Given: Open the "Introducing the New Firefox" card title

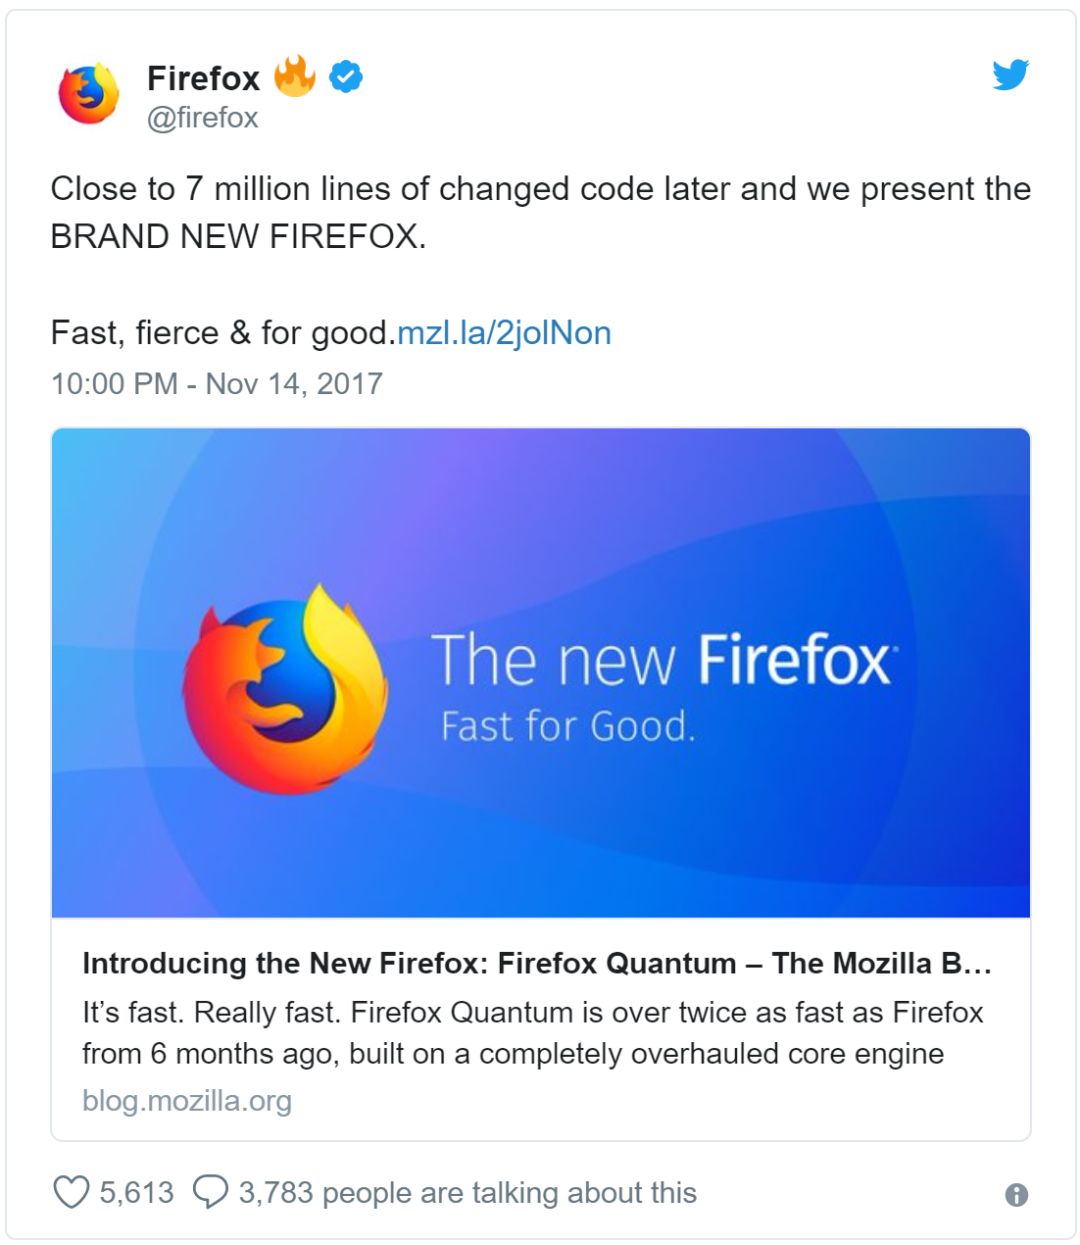Looking at the screenshot, I should [536, 963].
